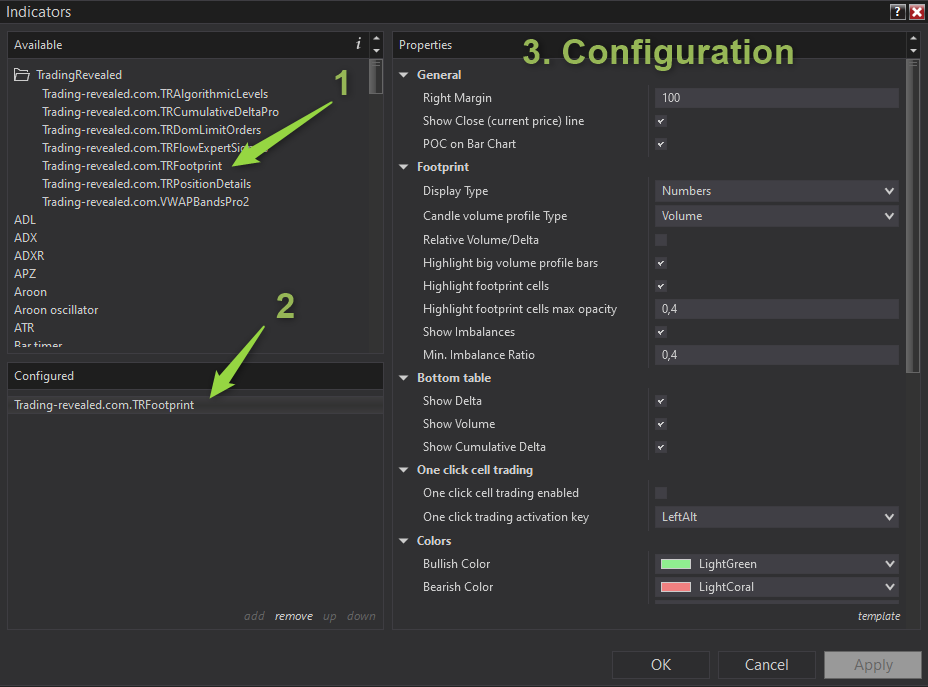Open Bearish Color LightCoral dropdown
Viewport: 928px width, 687px height.
(776, 587)
